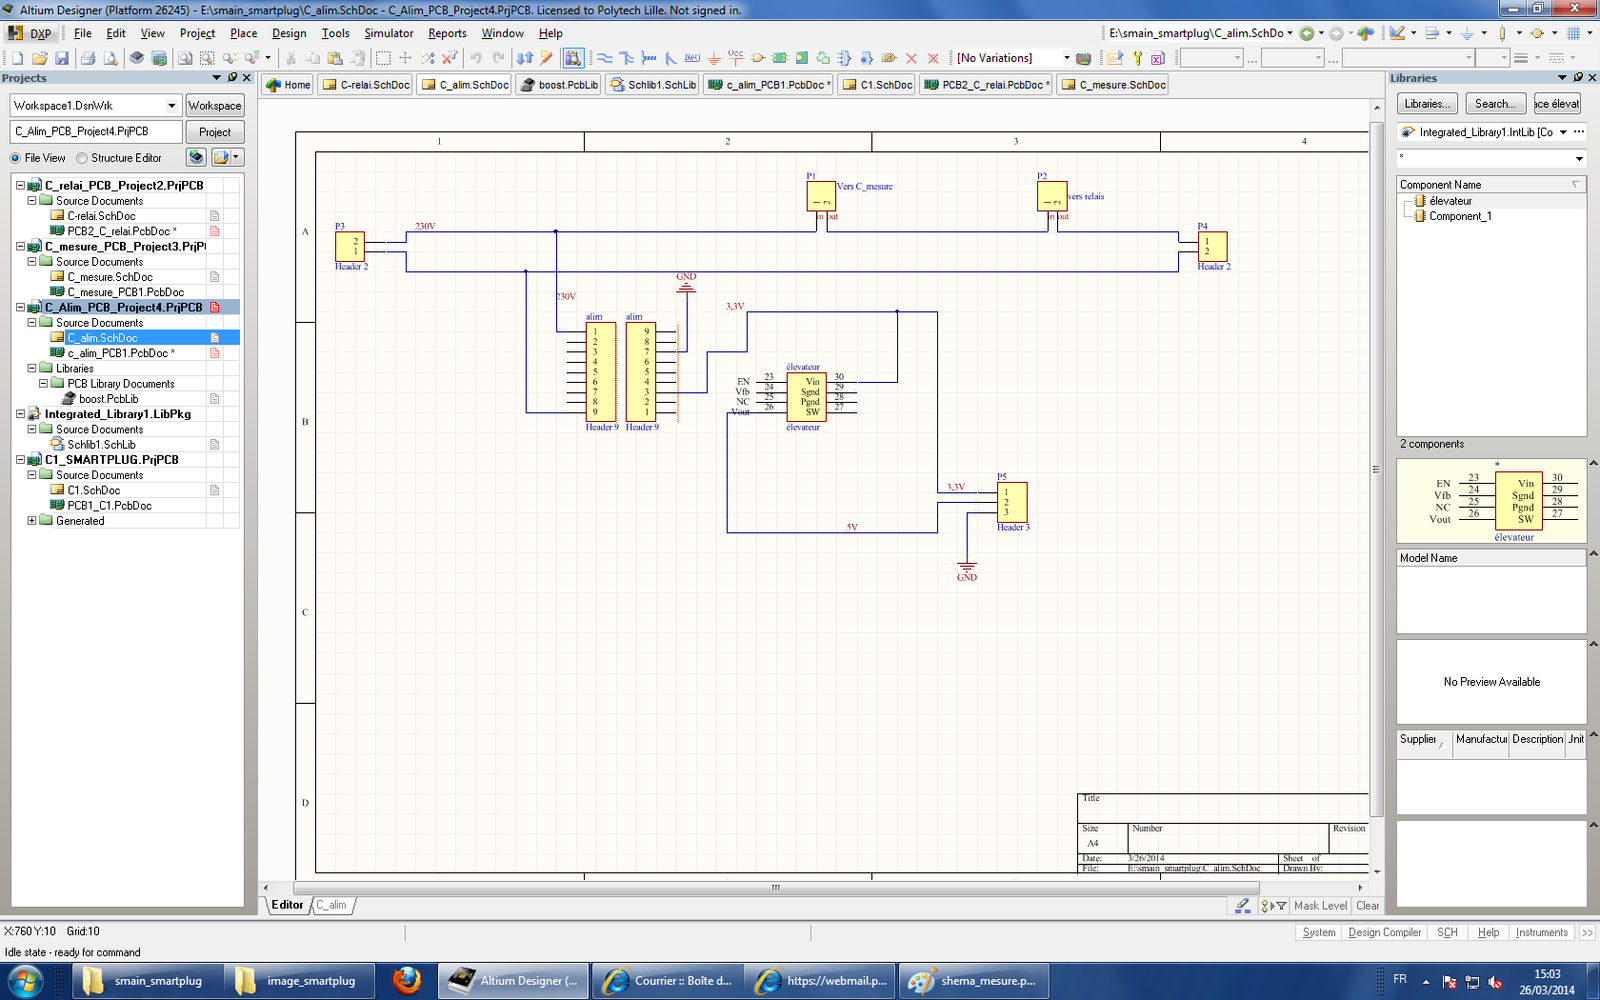Click the Search... button in Libraries panel
Screen dimensions: 1600x1000
(1495, 104)
